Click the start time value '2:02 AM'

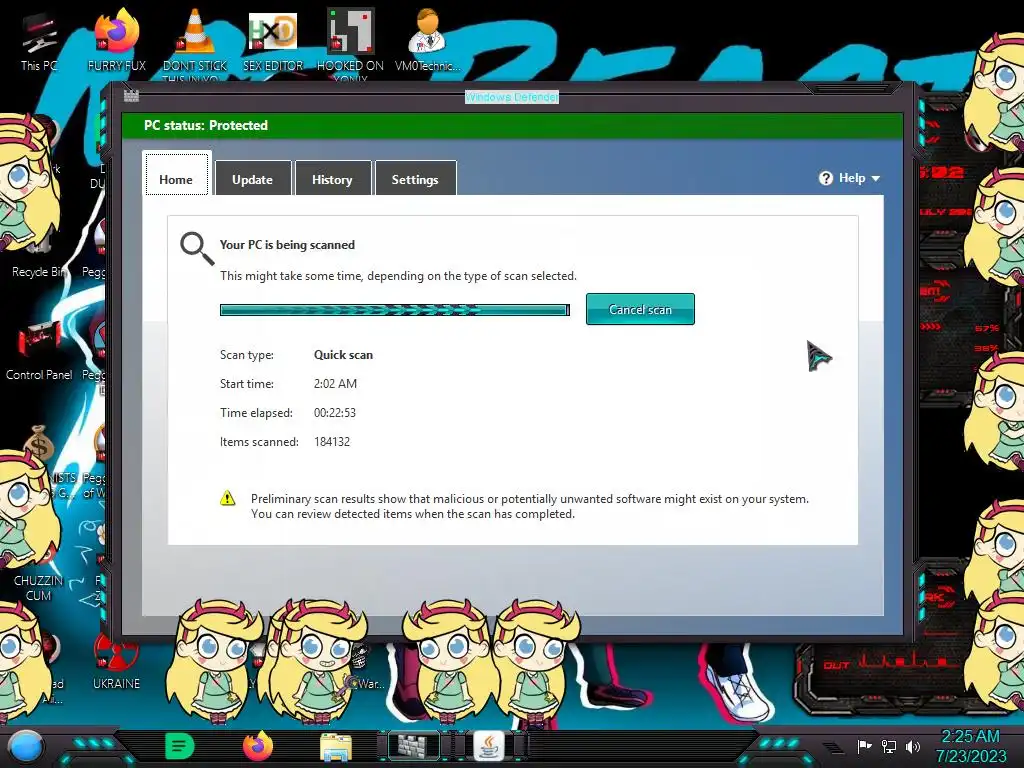coord(335,383)
